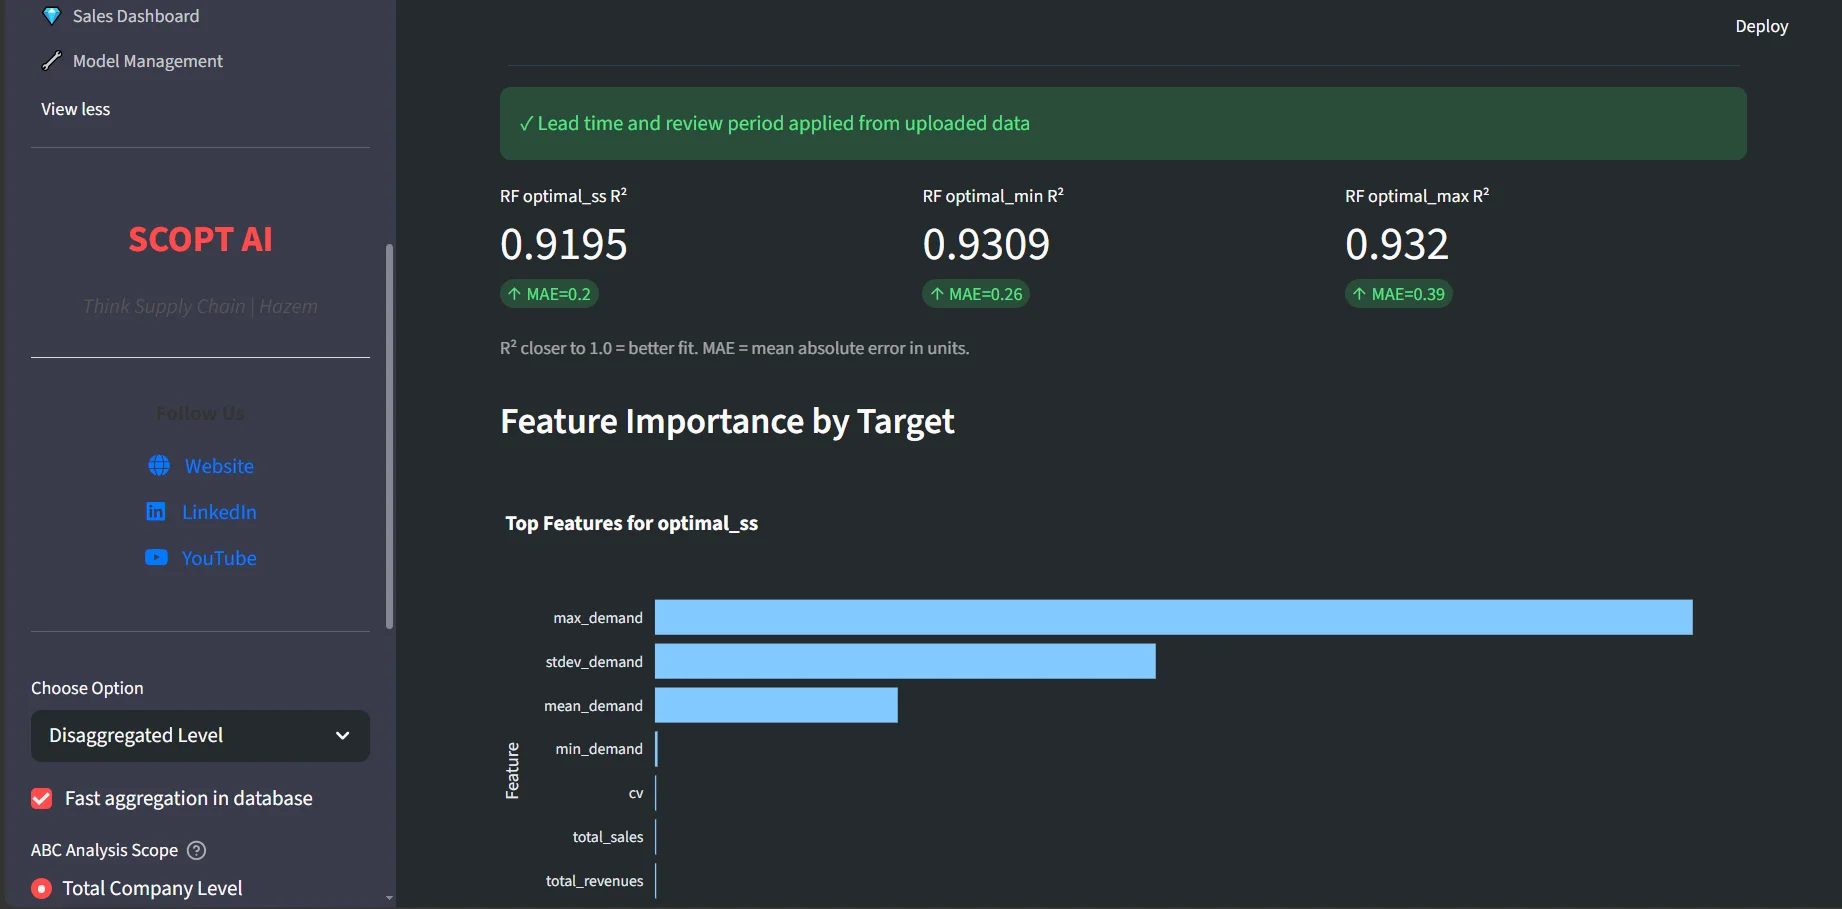Click the min_demand axis label
Screen dimensions: 1842x909
(x=599, y=749)
